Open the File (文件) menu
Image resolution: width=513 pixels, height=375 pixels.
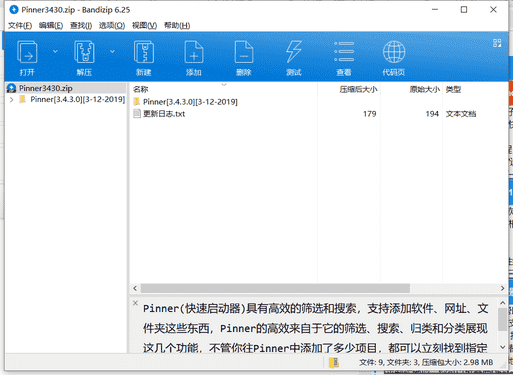20,25
